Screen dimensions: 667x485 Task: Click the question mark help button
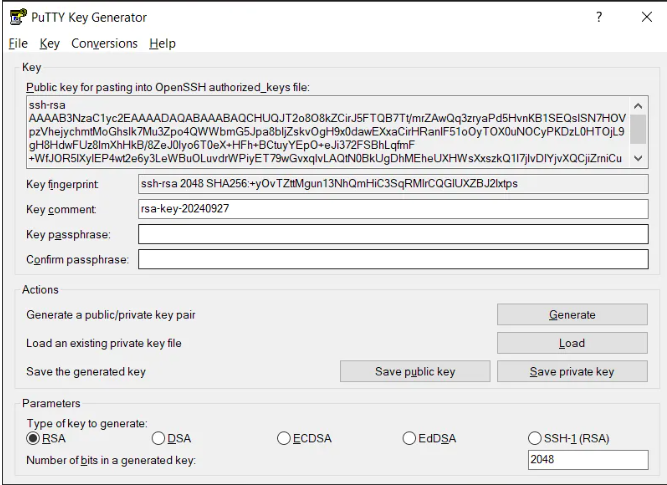click(599, 17)
